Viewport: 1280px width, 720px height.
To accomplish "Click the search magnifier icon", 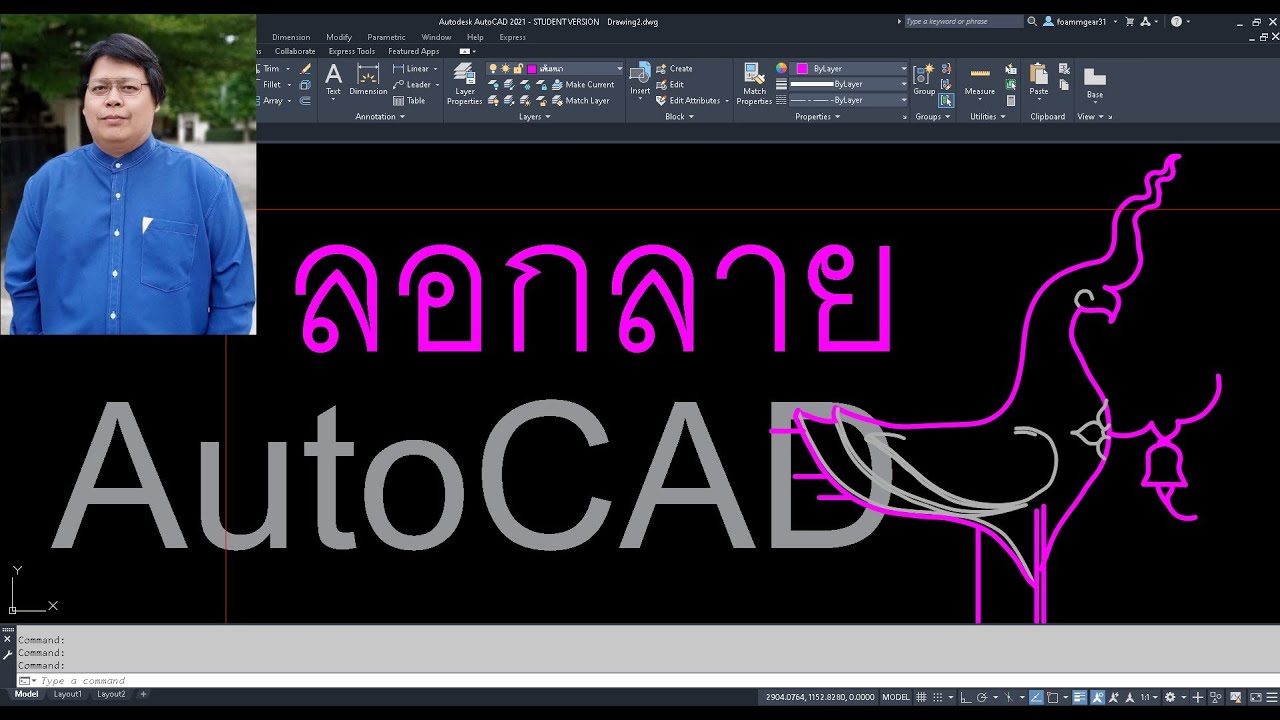I will click(1032, 21).
